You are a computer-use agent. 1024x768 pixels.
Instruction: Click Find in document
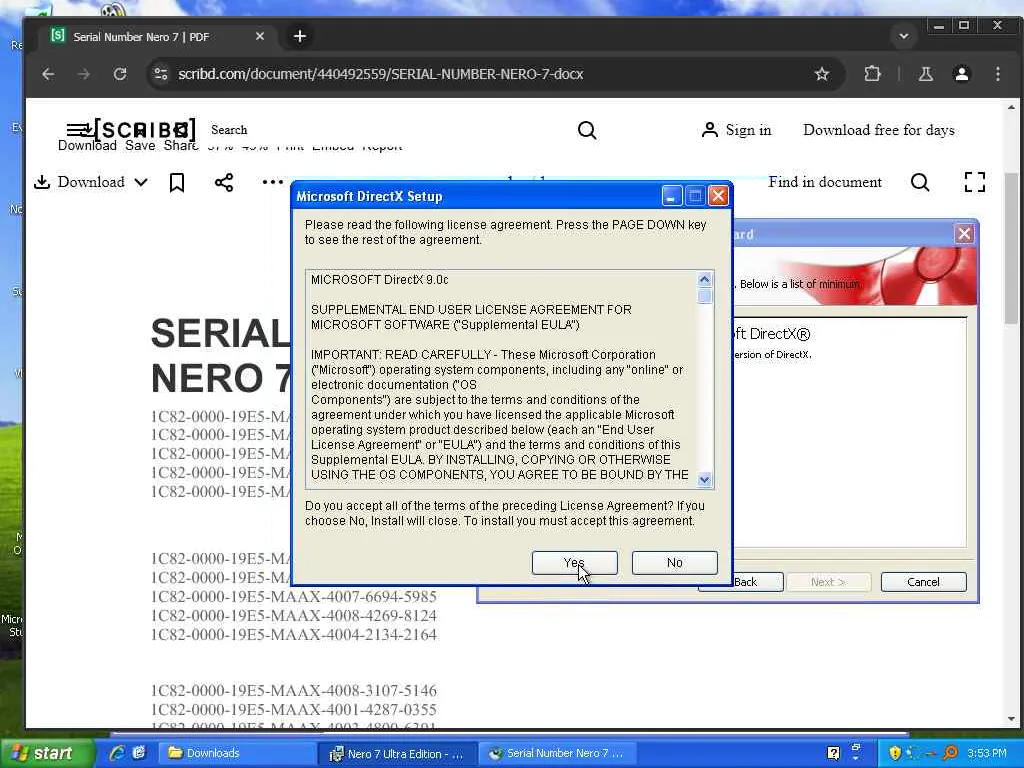tap(825, 182)
